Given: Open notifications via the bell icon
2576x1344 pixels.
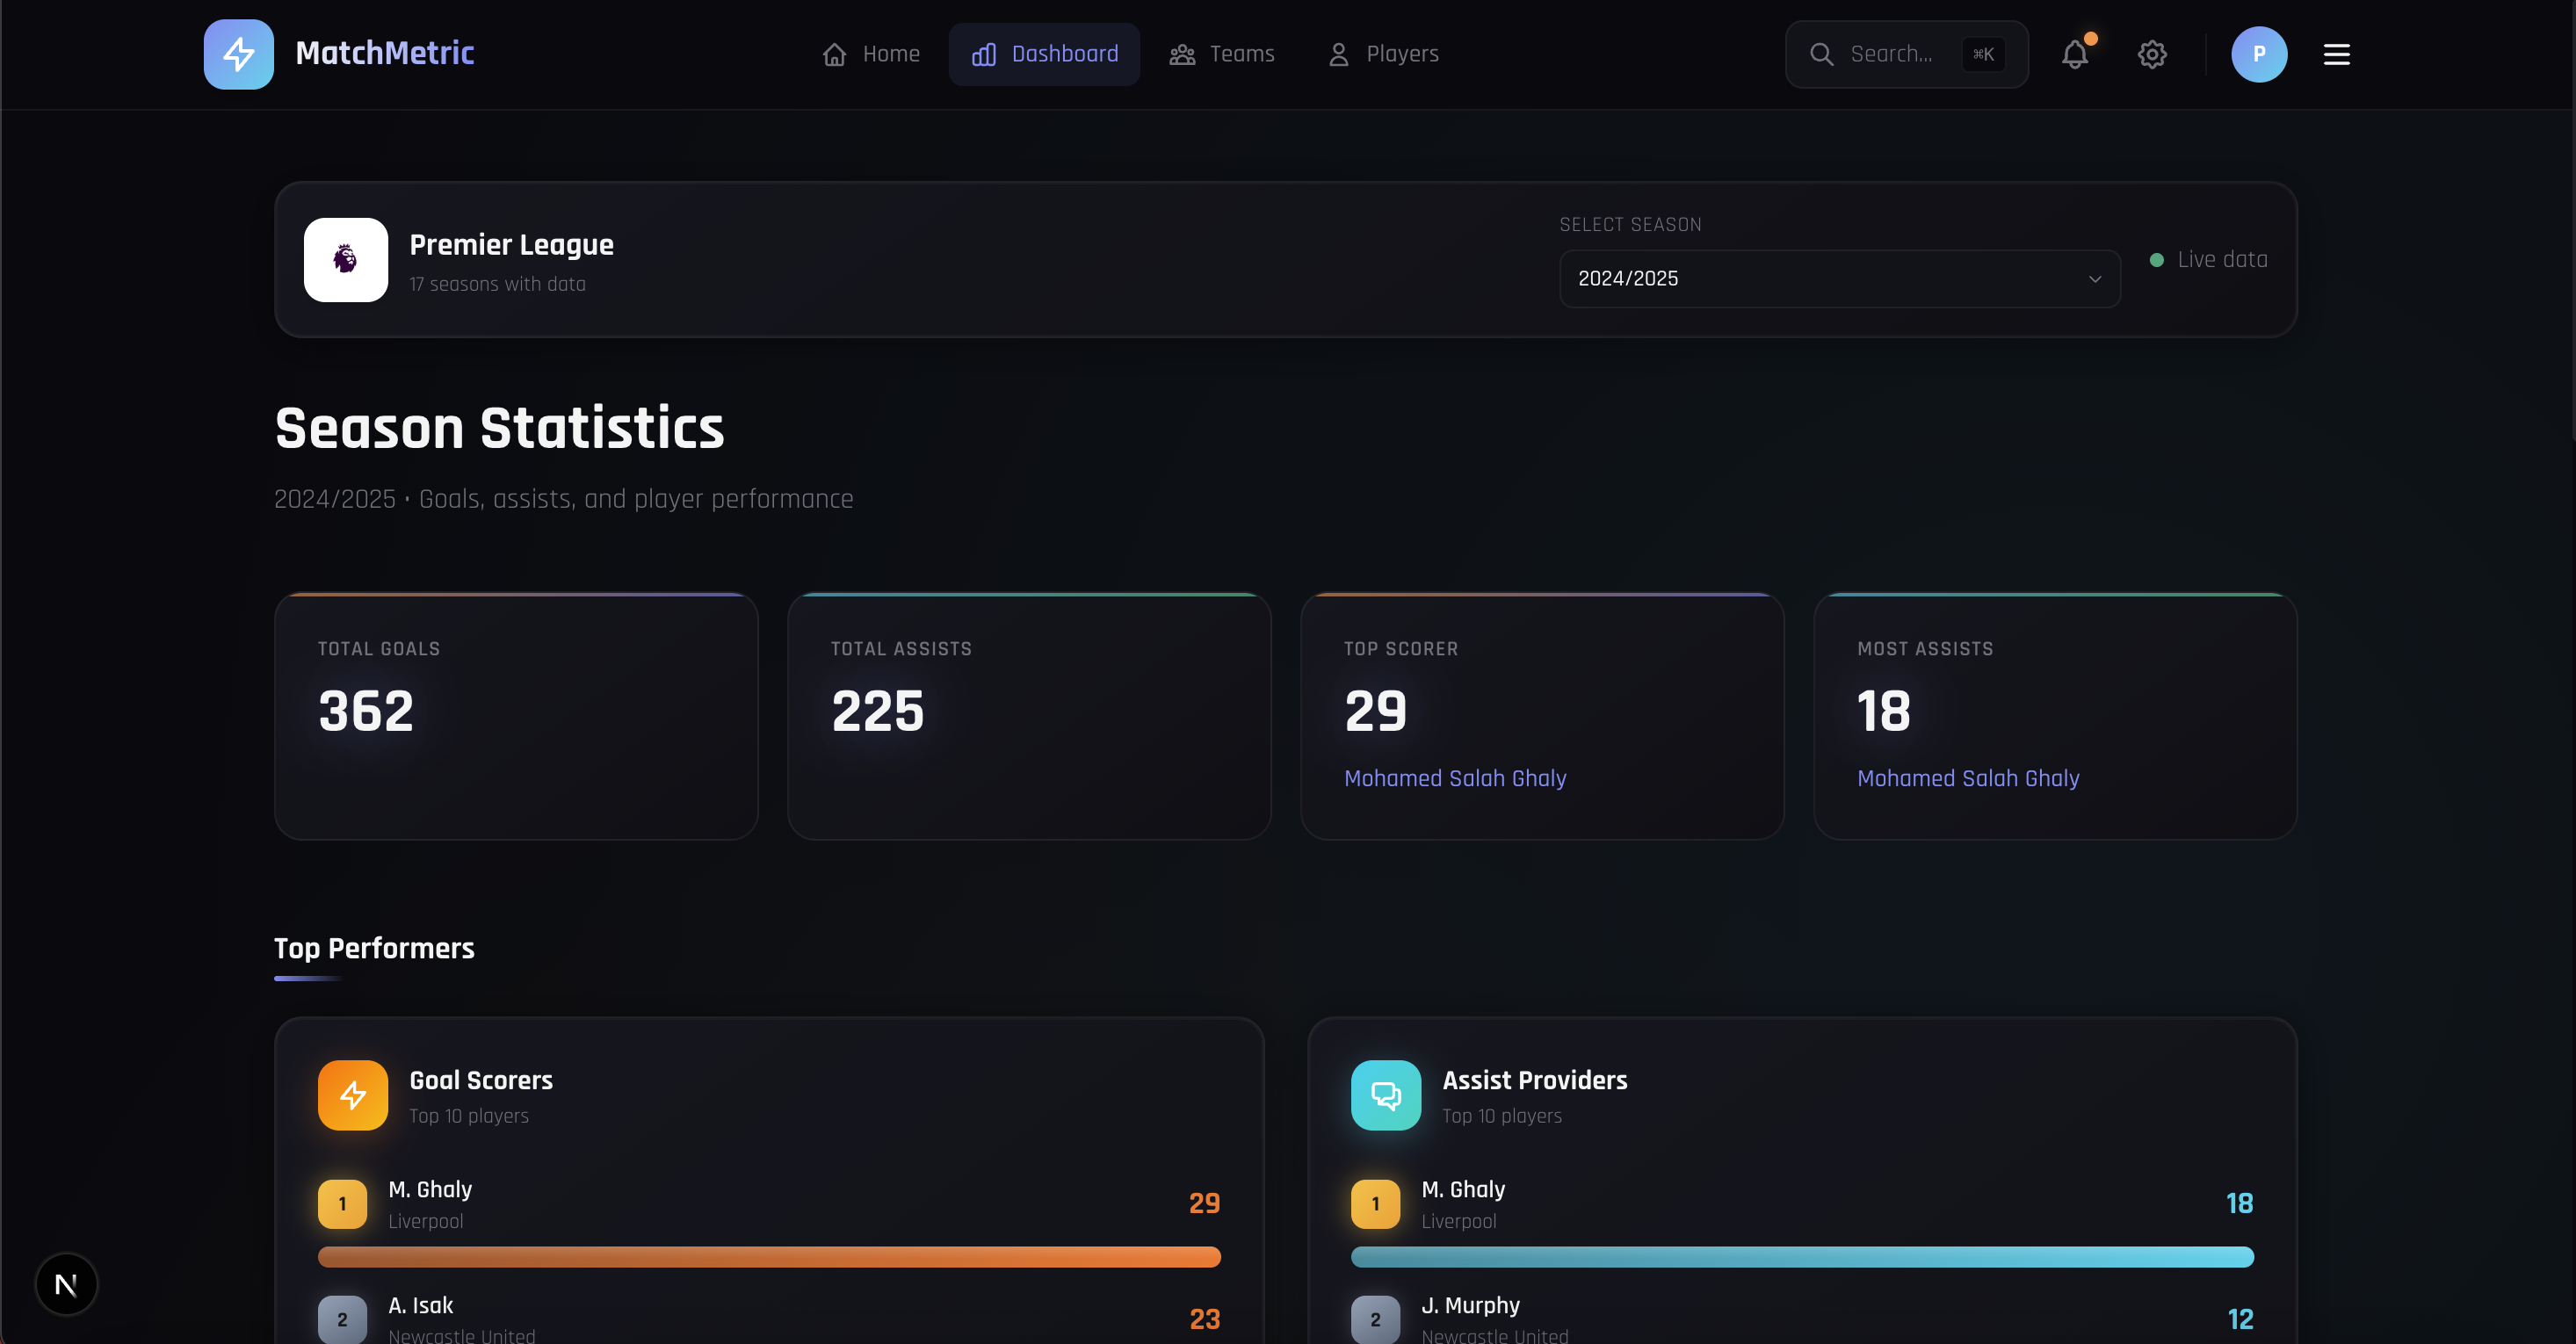Looking at the screenshot, I should coord(2074,54).
